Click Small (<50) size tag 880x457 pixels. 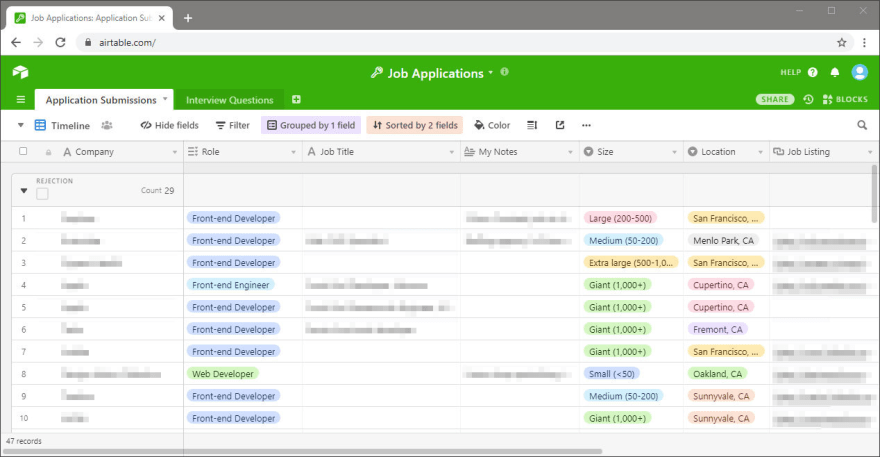coord(612,374)
